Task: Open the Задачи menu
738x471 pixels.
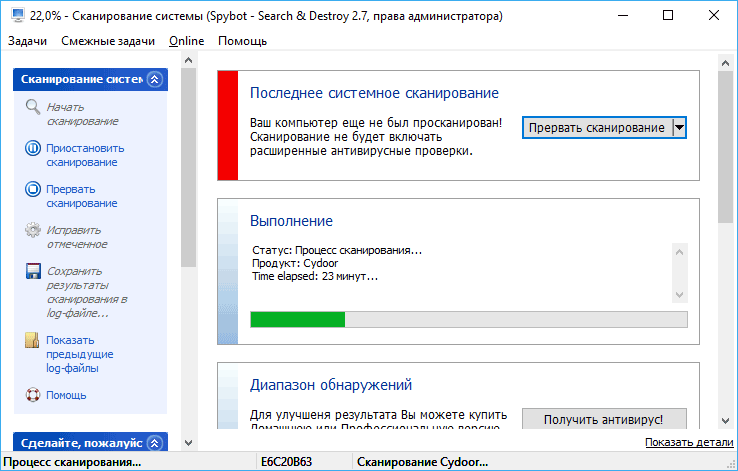Action: (27, 41)
